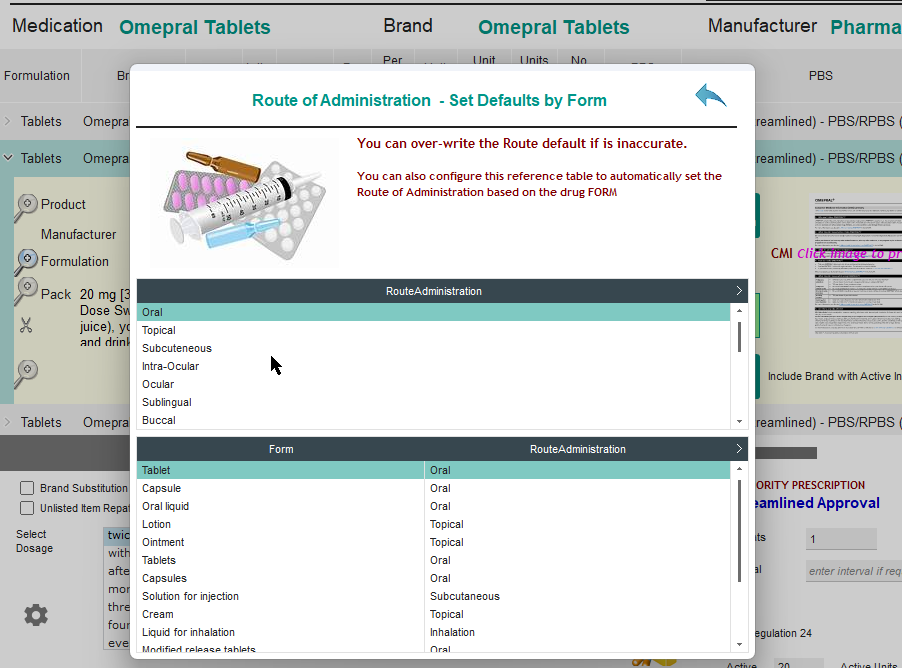Click the magnifier icon next to Pack
Viewport: 902px width, 668px height.
pyautogui.click(x=25, y=291)
